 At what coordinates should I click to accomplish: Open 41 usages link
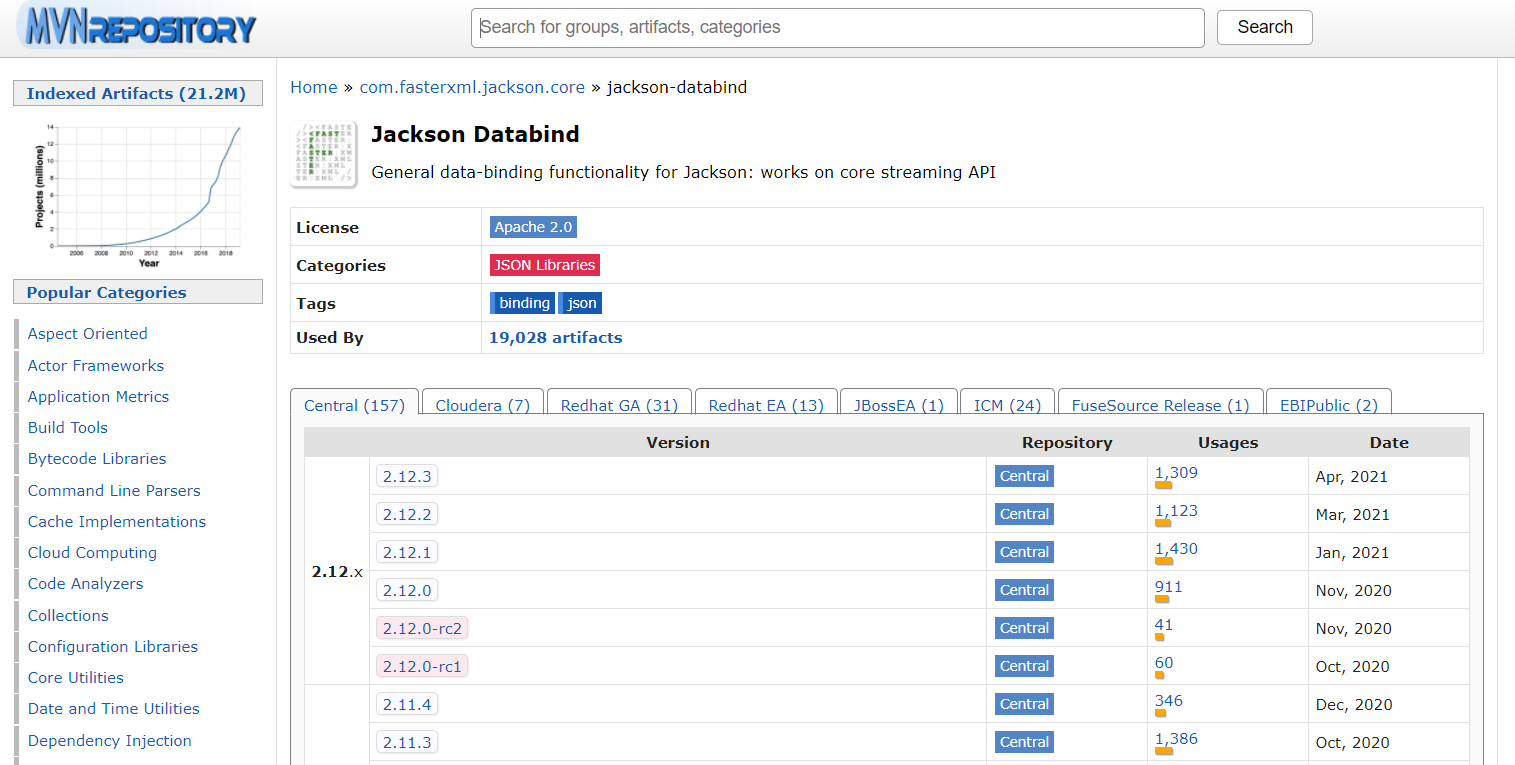(1164, 625)
